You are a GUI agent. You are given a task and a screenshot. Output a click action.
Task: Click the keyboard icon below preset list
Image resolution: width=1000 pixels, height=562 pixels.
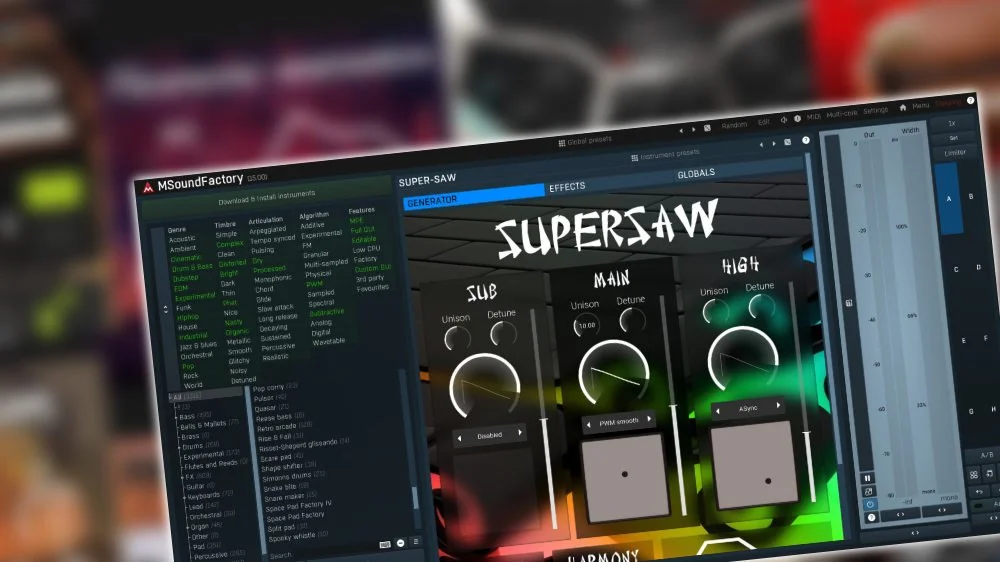point(385,544)
